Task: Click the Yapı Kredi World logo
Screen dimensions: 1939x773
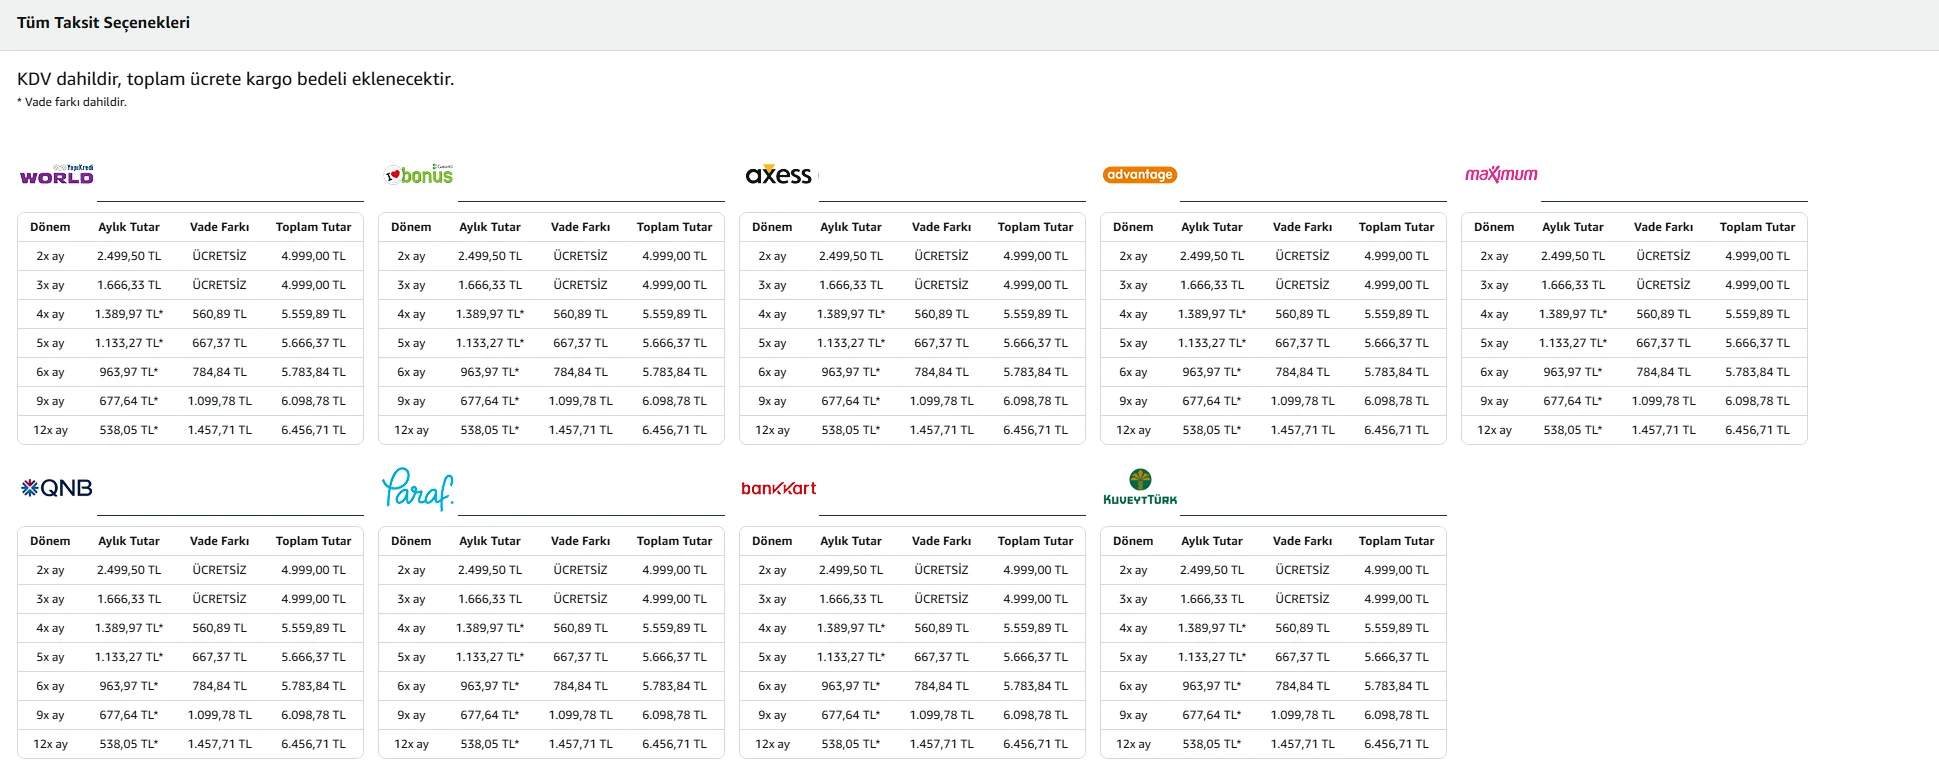Action: tap(57, 175)
